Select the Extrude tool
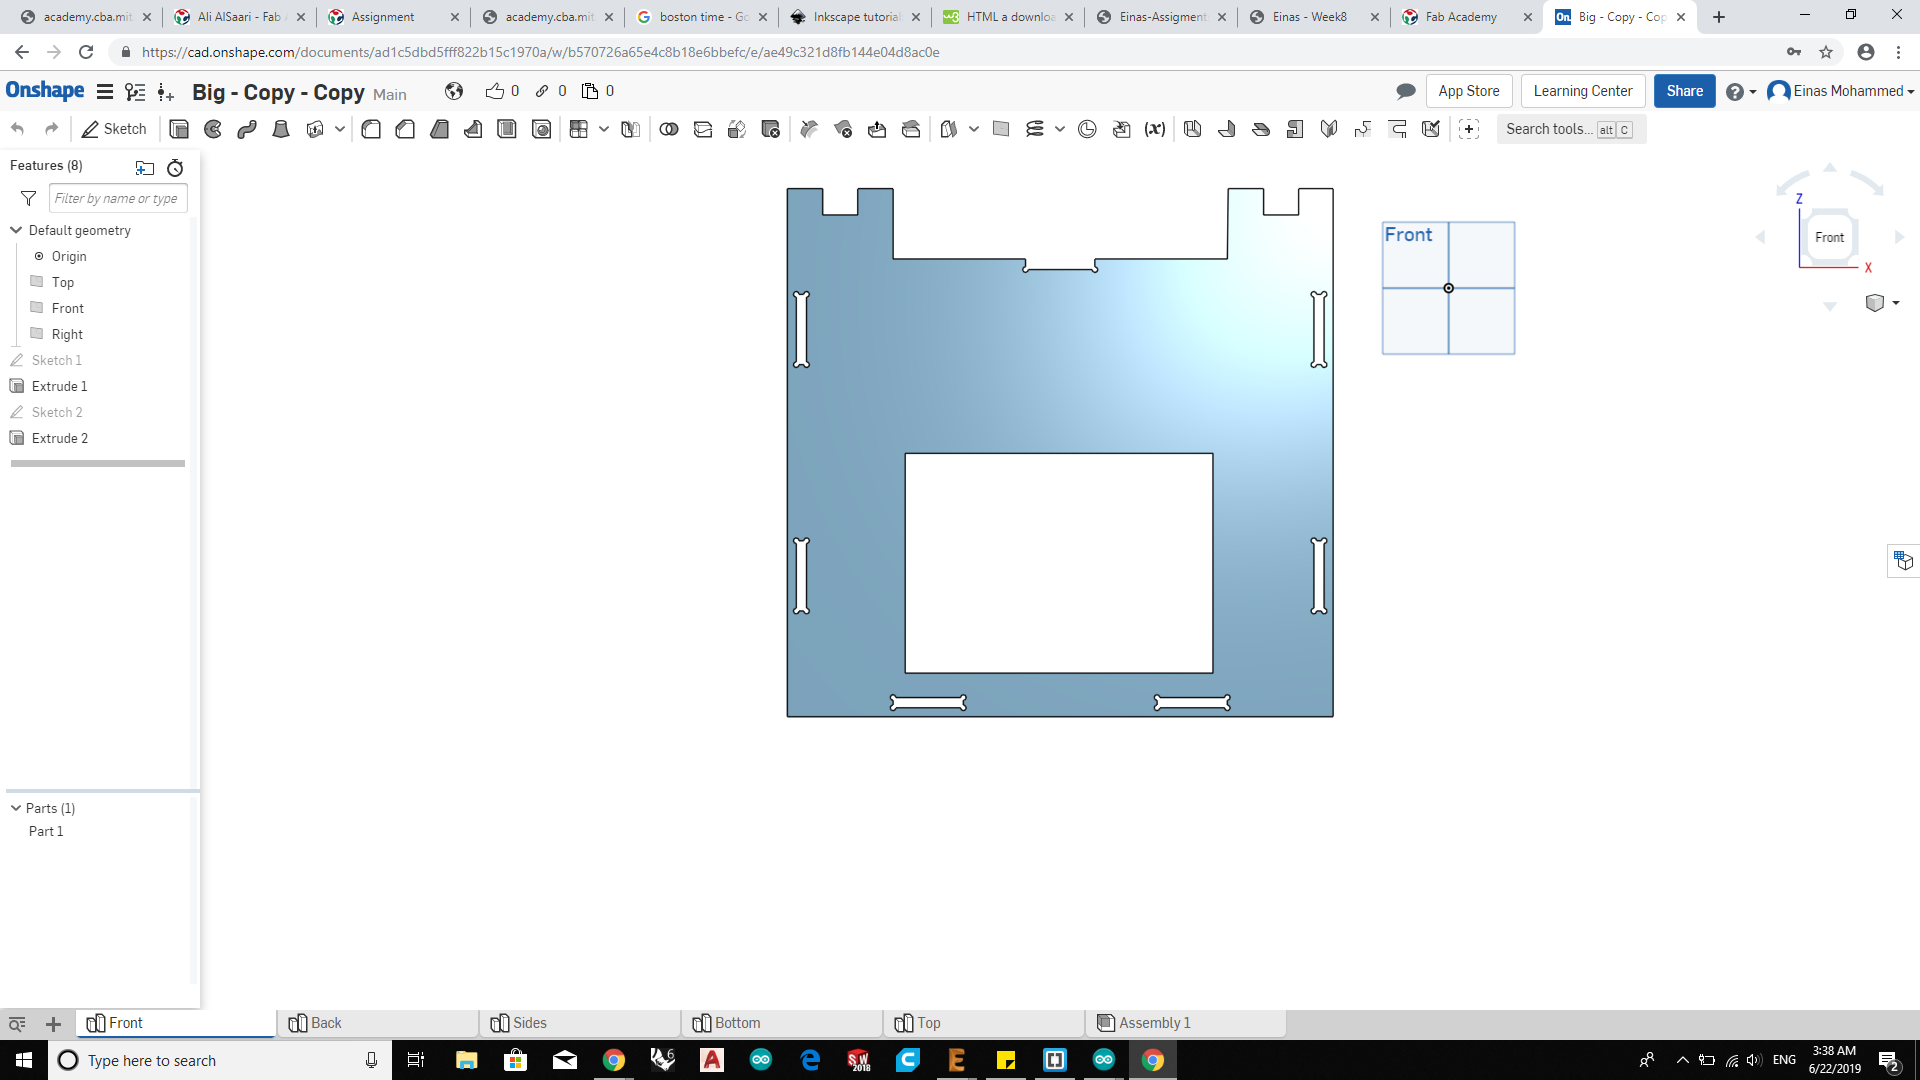This screenshot has width=1920, height=1080. (x=179, y=129)
